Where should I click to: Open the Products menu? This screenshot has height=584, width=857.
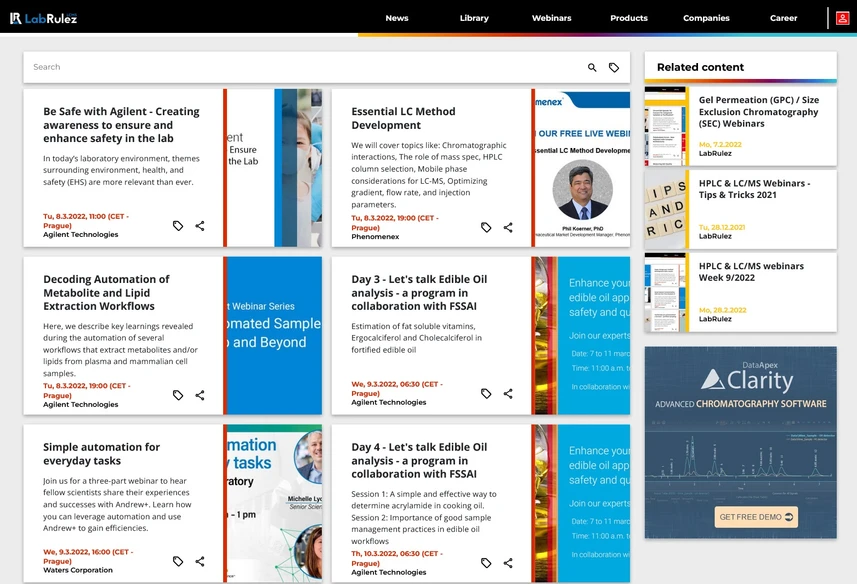tap(629, 18)
